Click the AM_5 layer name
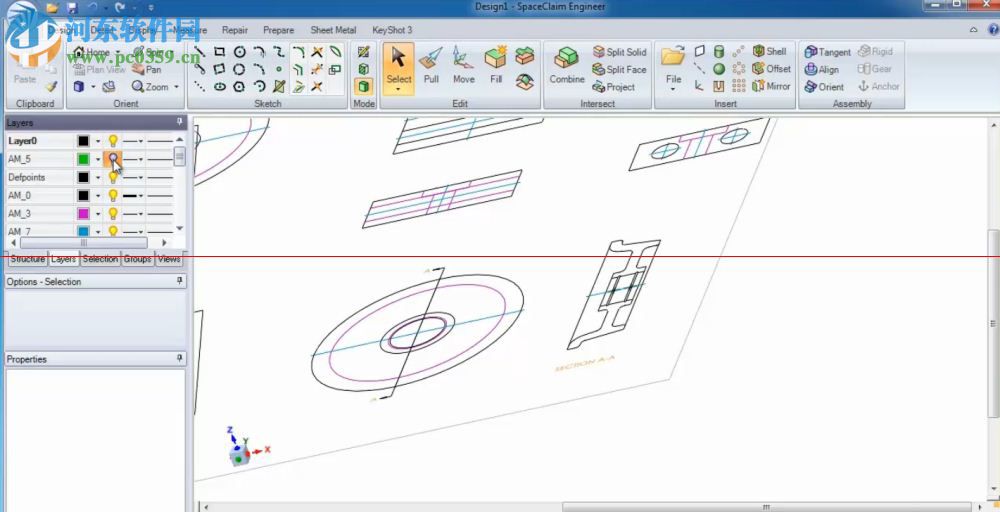The width and height of the screenshot is (1000, 512). point(20,159)
